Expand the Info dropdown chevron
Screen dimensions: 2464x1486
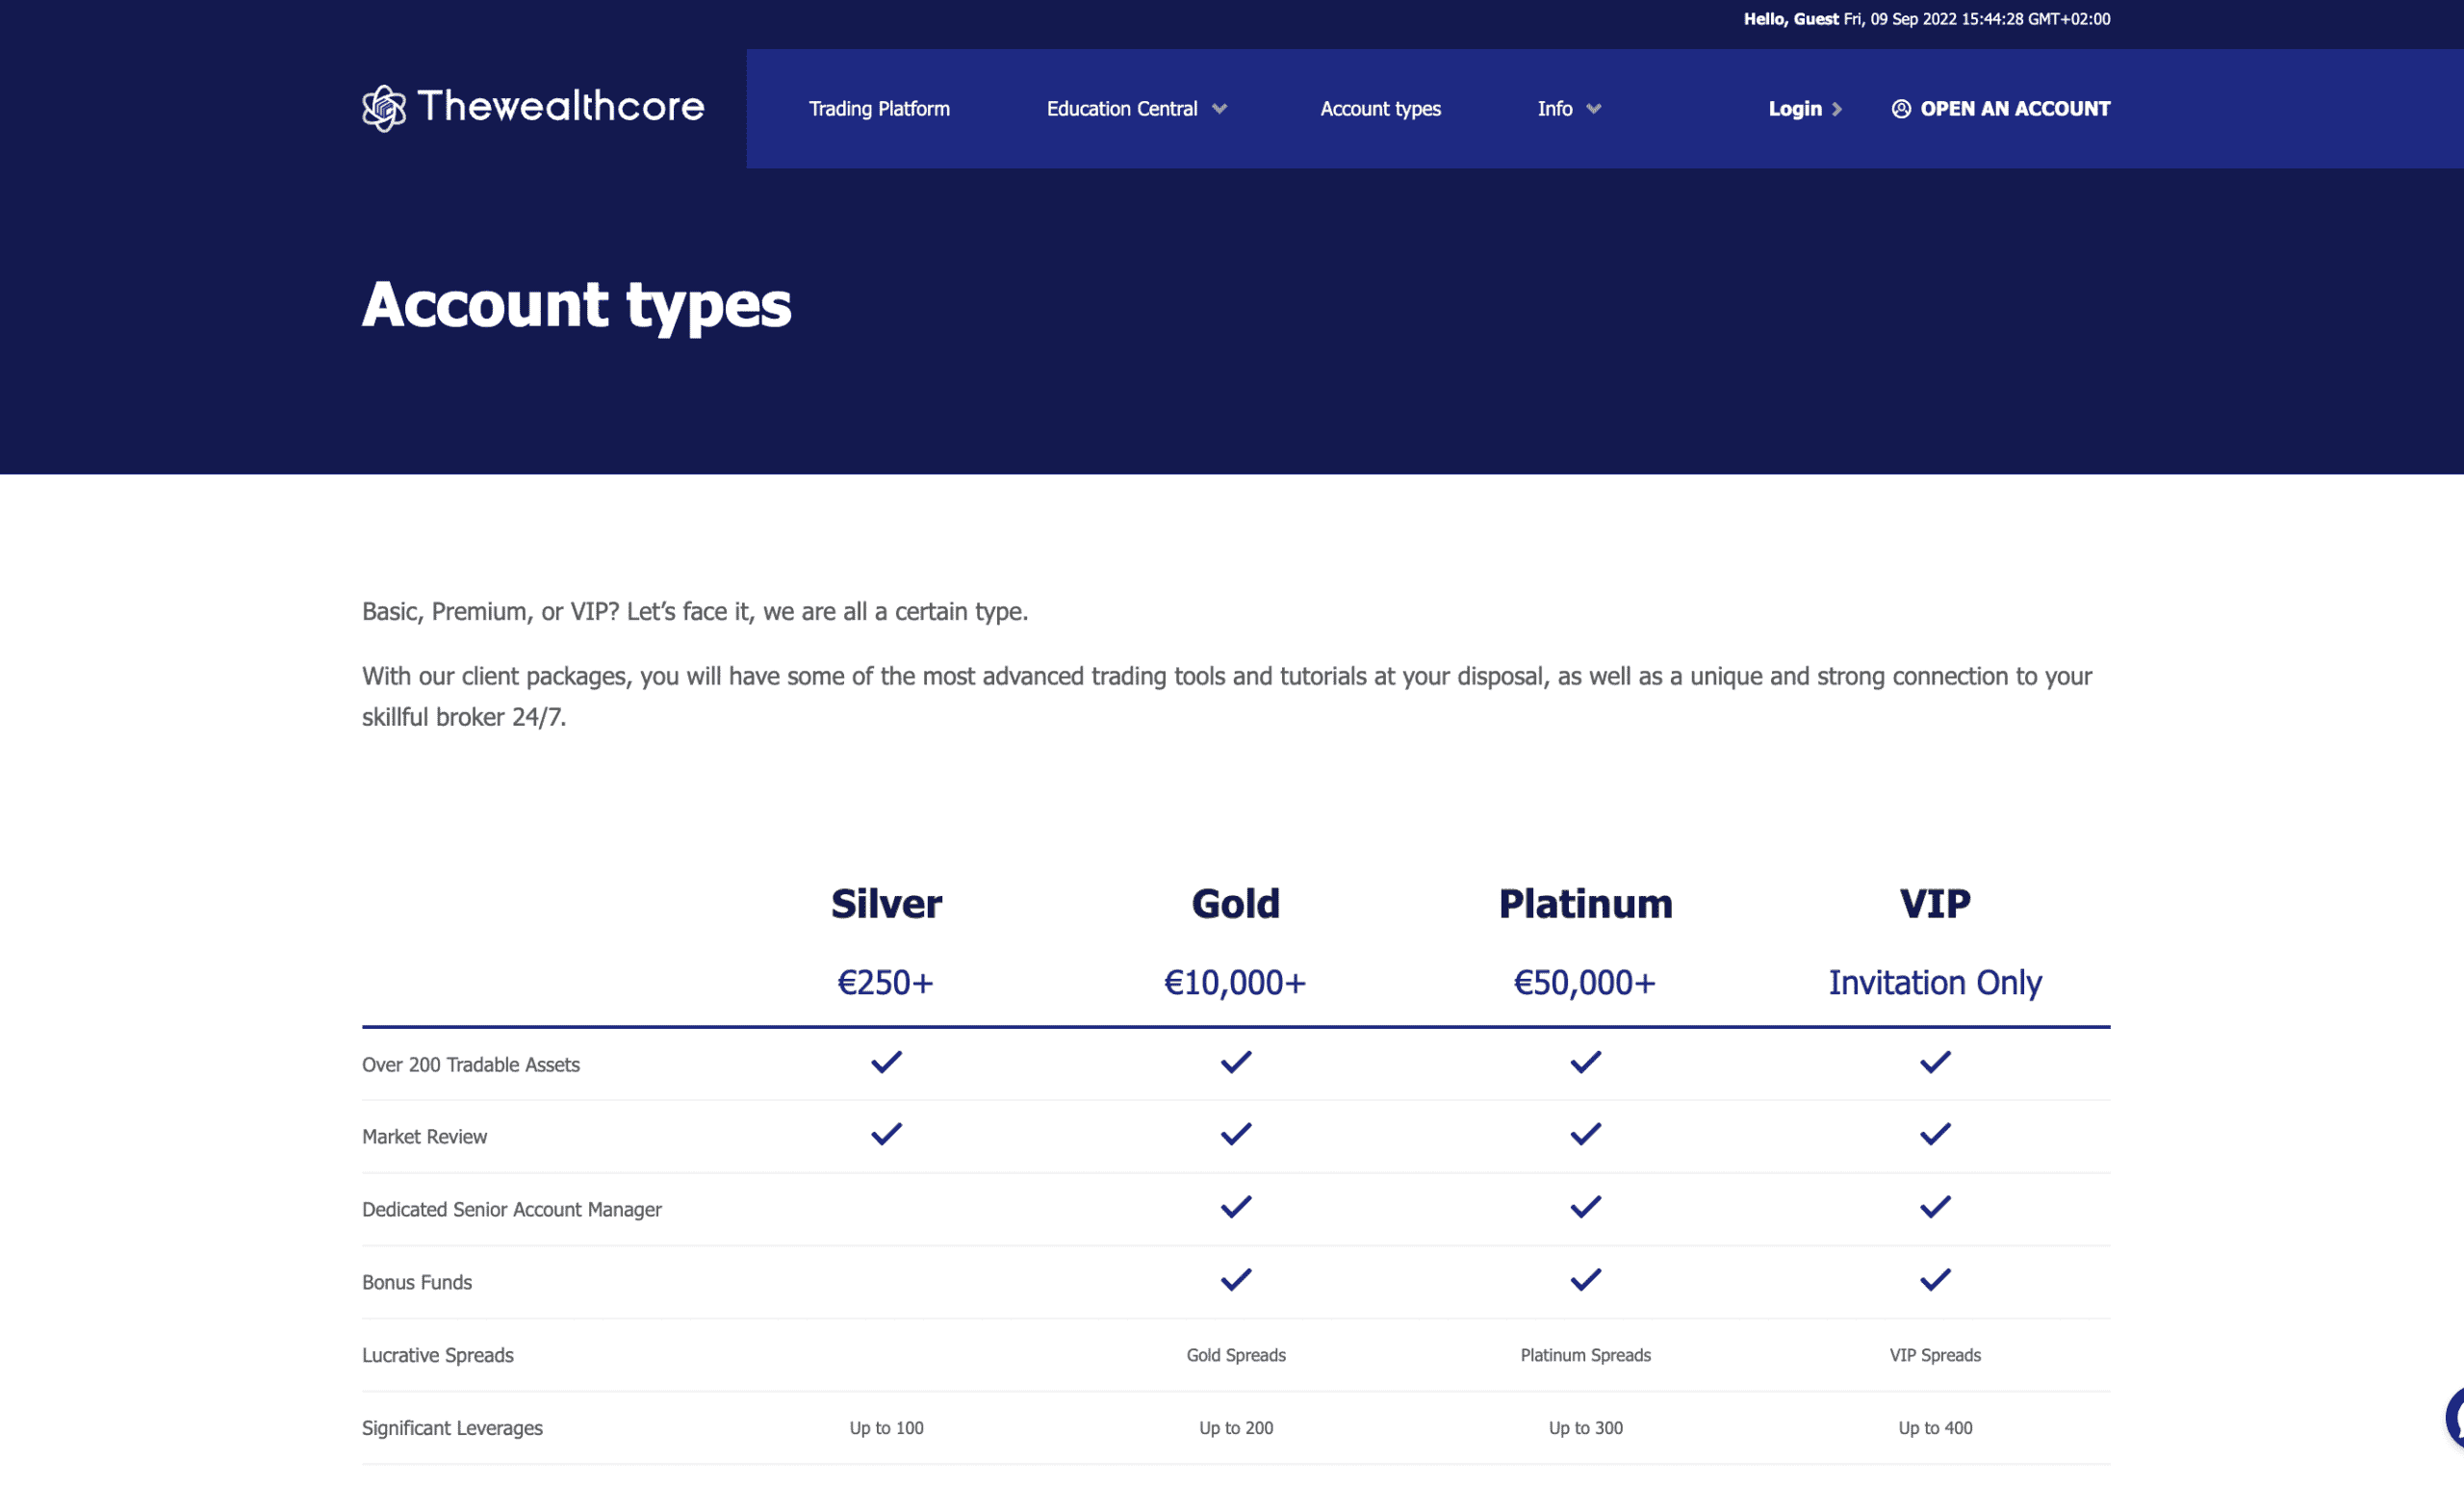(1594, 109)
